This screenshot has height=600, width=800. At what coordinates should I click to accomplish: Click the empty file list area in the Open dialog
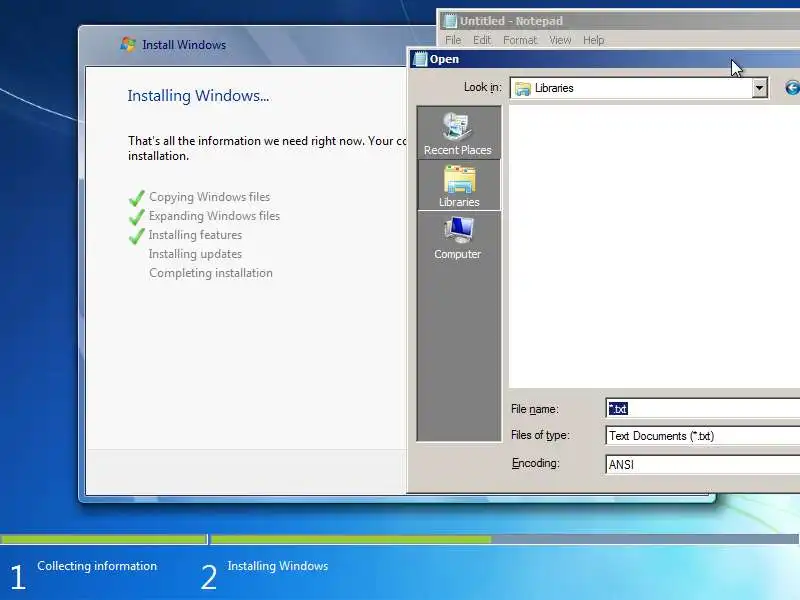pos(655,246)
